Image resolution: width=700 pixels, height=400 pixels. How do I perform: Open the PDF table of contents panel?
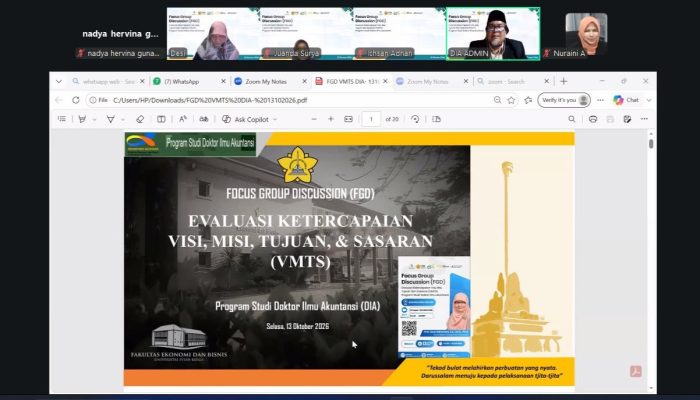[62, 119]
